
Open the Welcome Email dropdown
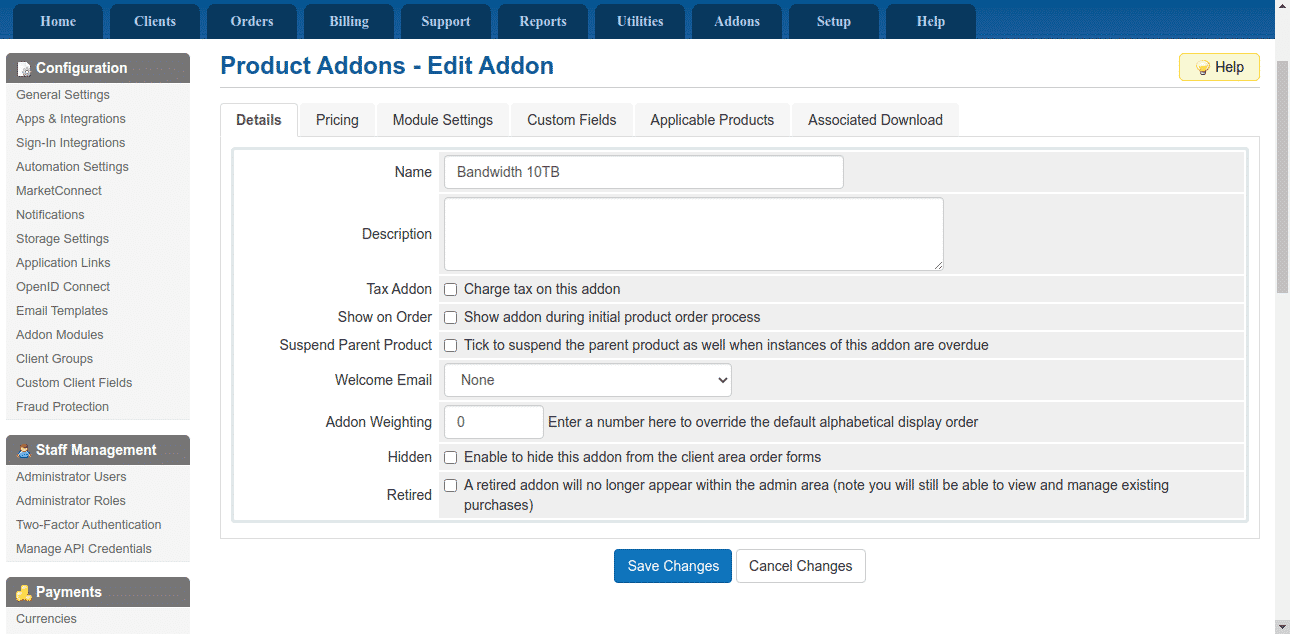tap(588, 380)
